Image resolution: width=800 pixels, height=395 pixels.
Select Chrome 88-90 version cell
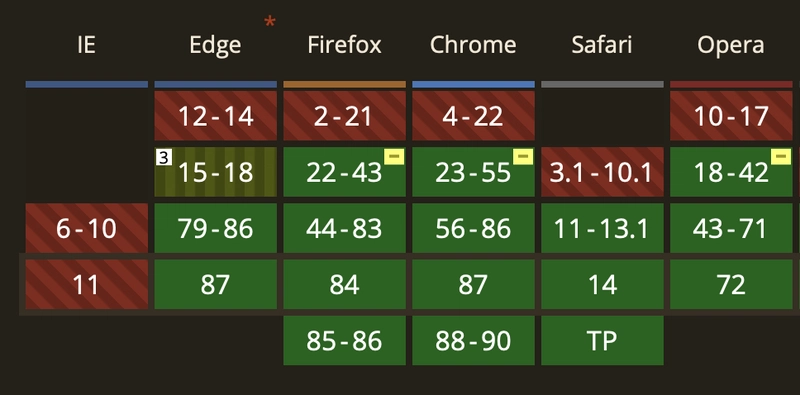[x=473, y=340]
